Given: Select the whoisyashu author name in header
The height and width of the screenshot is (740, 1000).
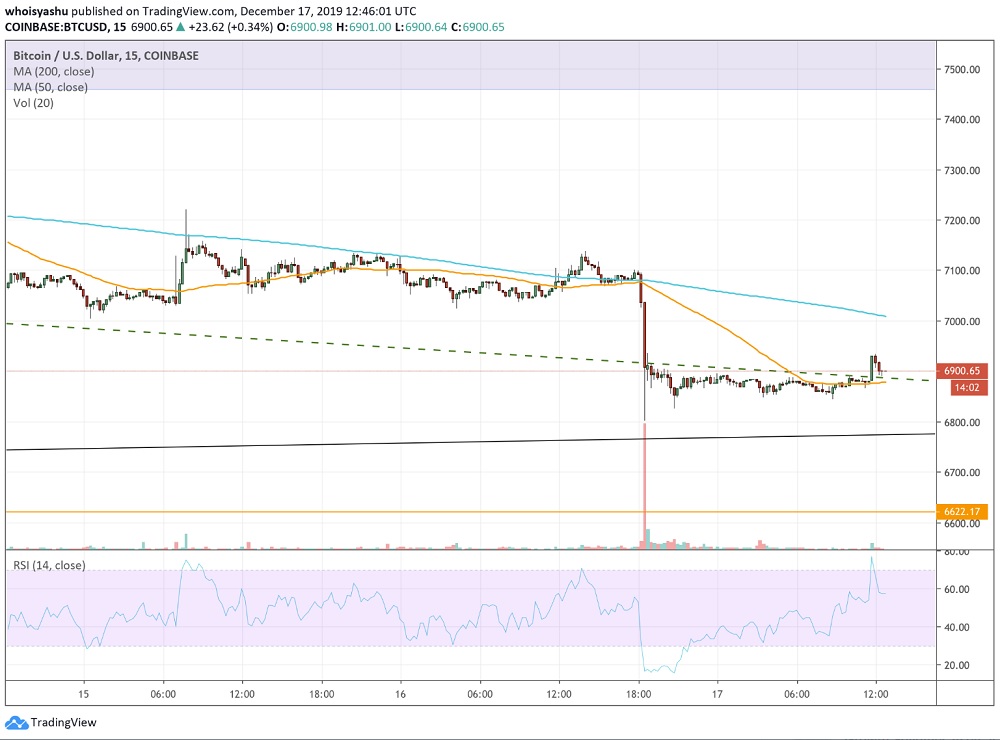Looking at the screenshot, I should [35, 9].
